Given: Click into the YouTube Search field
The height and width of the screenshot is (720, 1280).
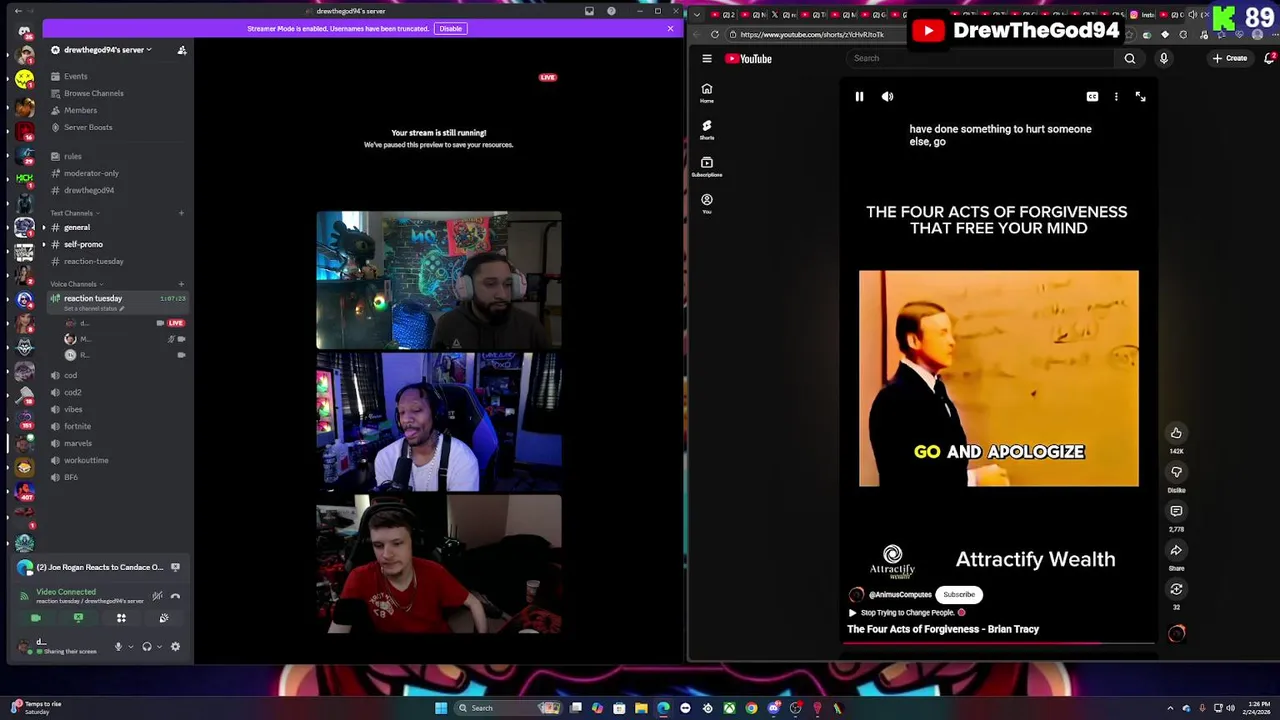Looking at the screenshot, I should 980,58.
